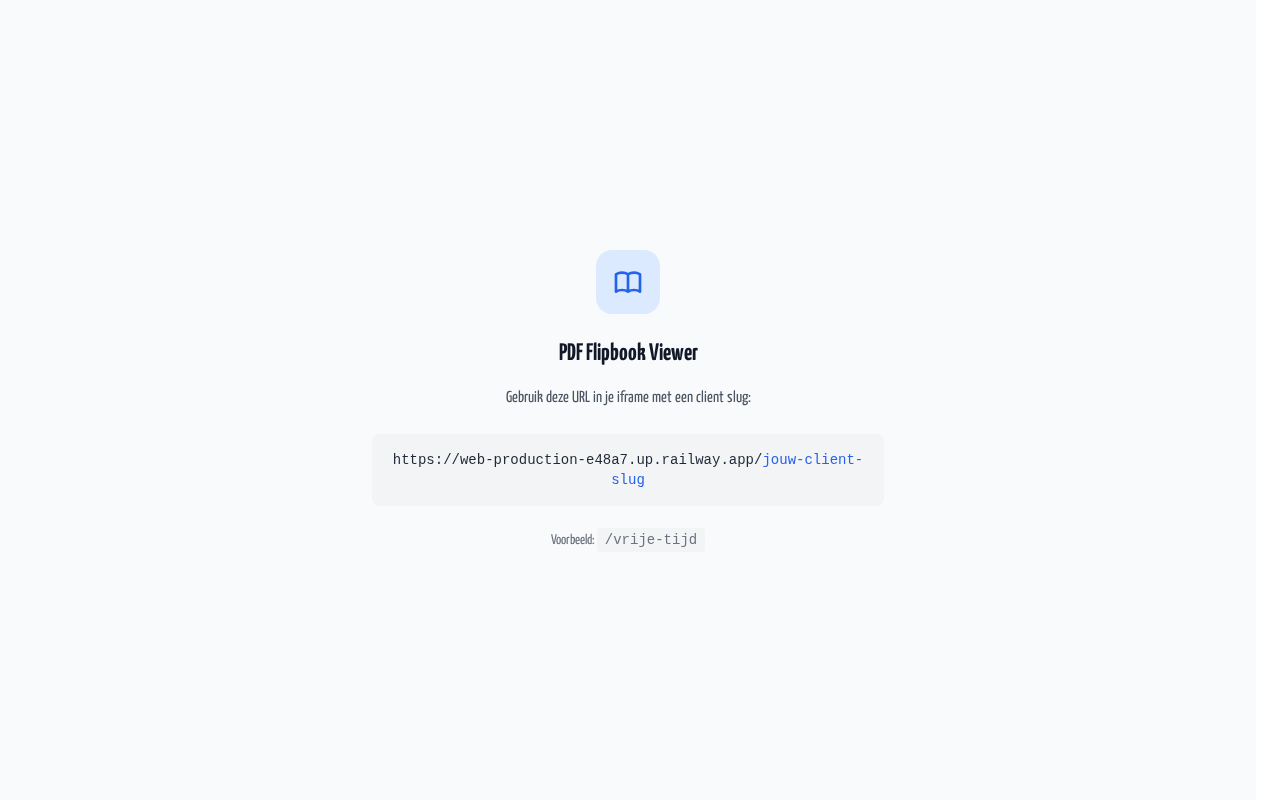Click 'tijd' in the example slug chip
This screenshot has height=800, width=1280.
coord(680,540)
